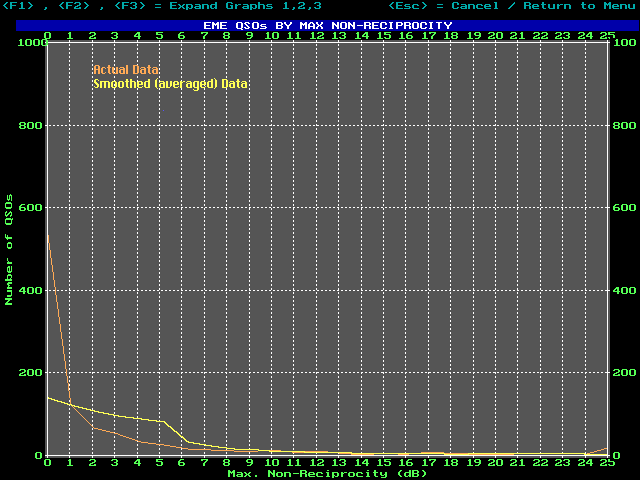Click the 'Actual Data' legend label
This screenshot has height=480, width=640.
tap(126, 70)
